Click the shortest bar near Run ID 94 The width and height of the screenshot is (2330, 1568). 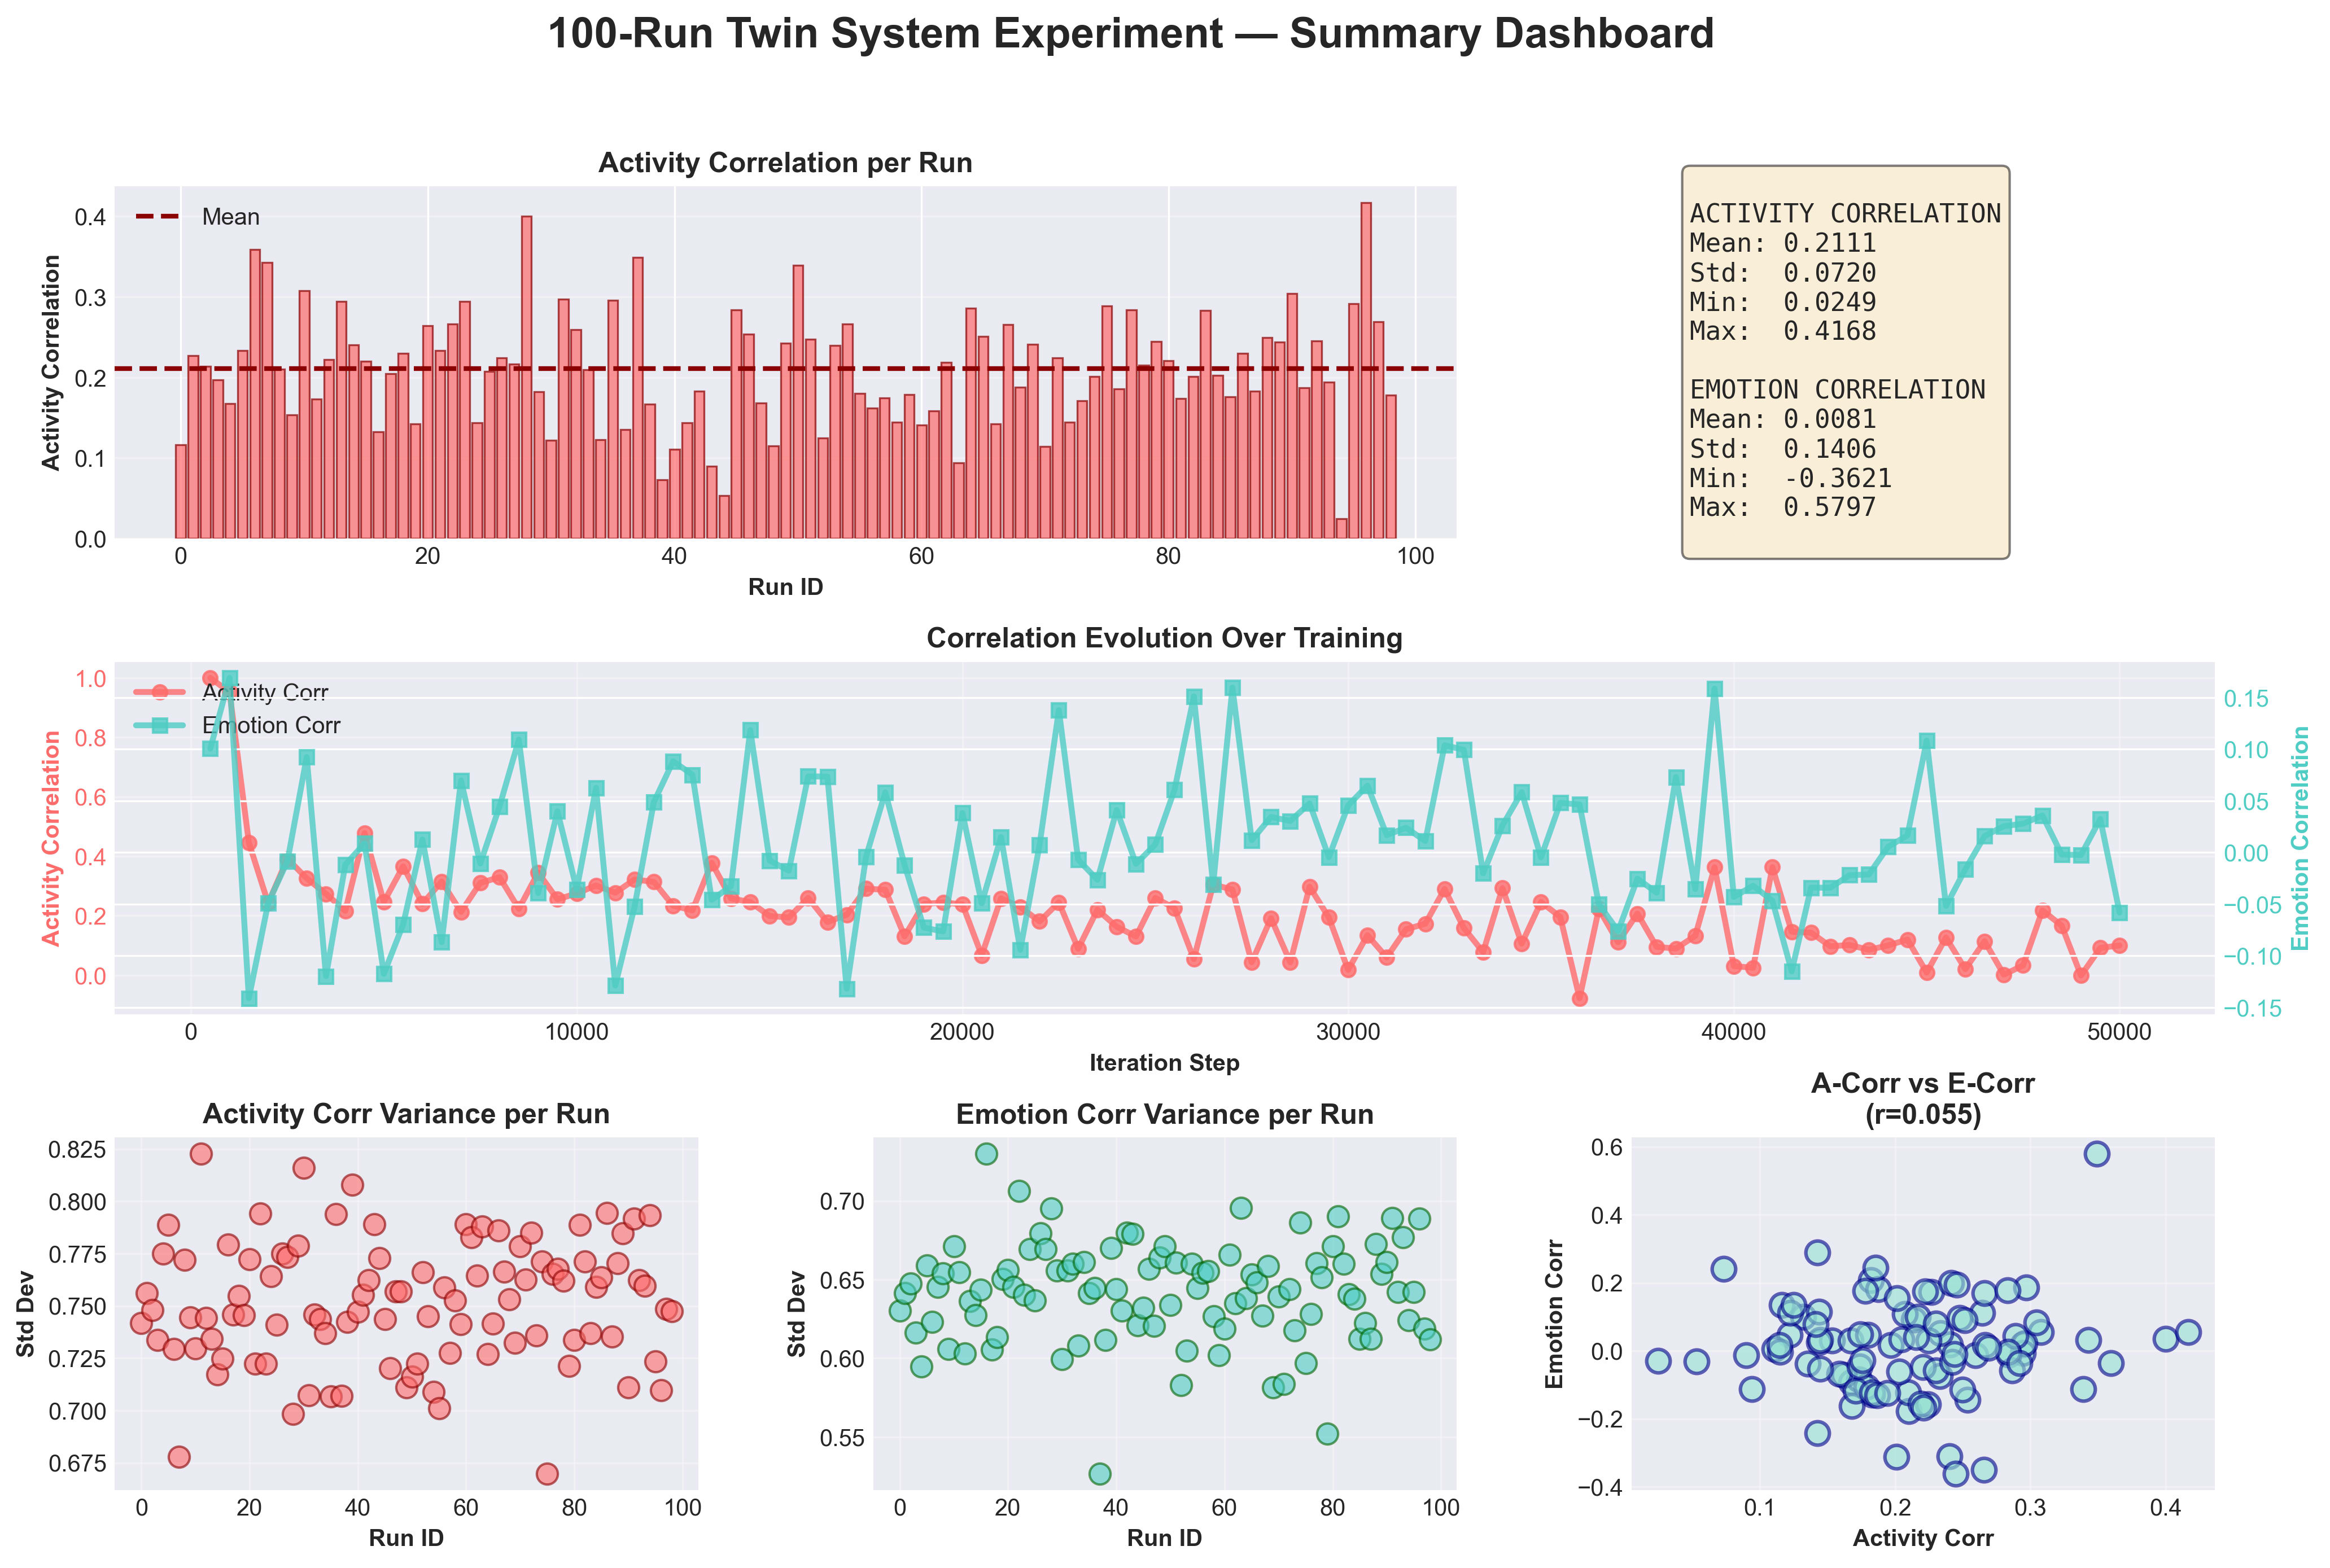pos(1342,529)
